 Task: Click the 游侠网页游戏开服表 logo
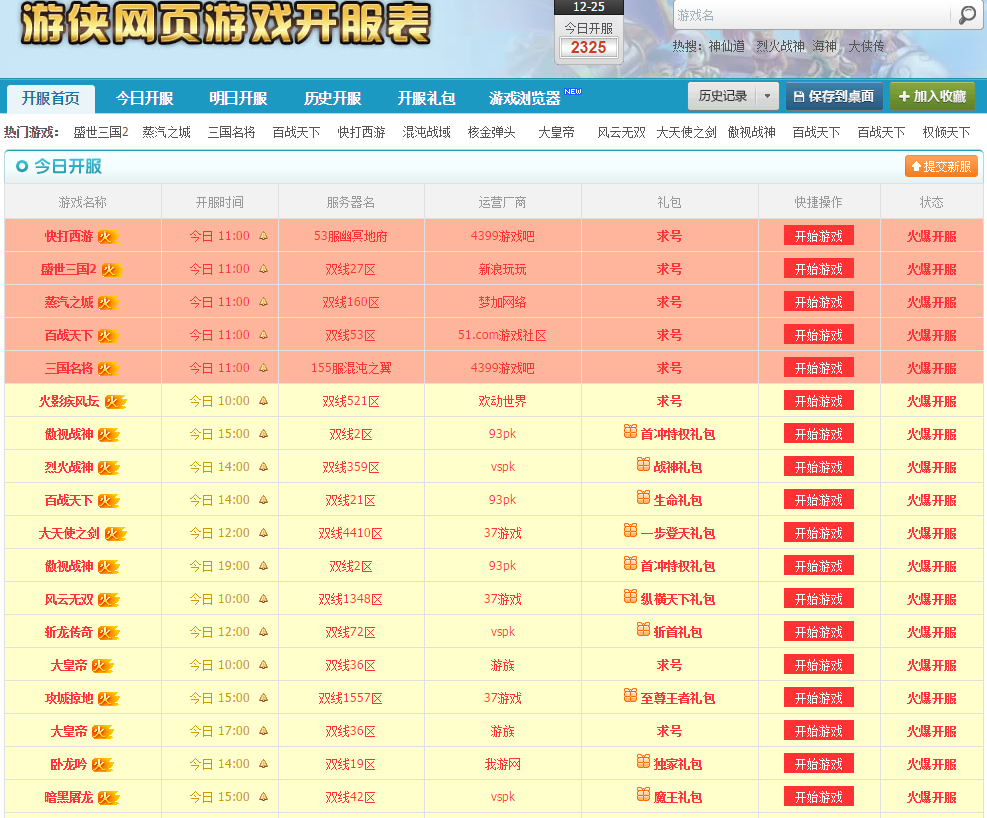225,24
